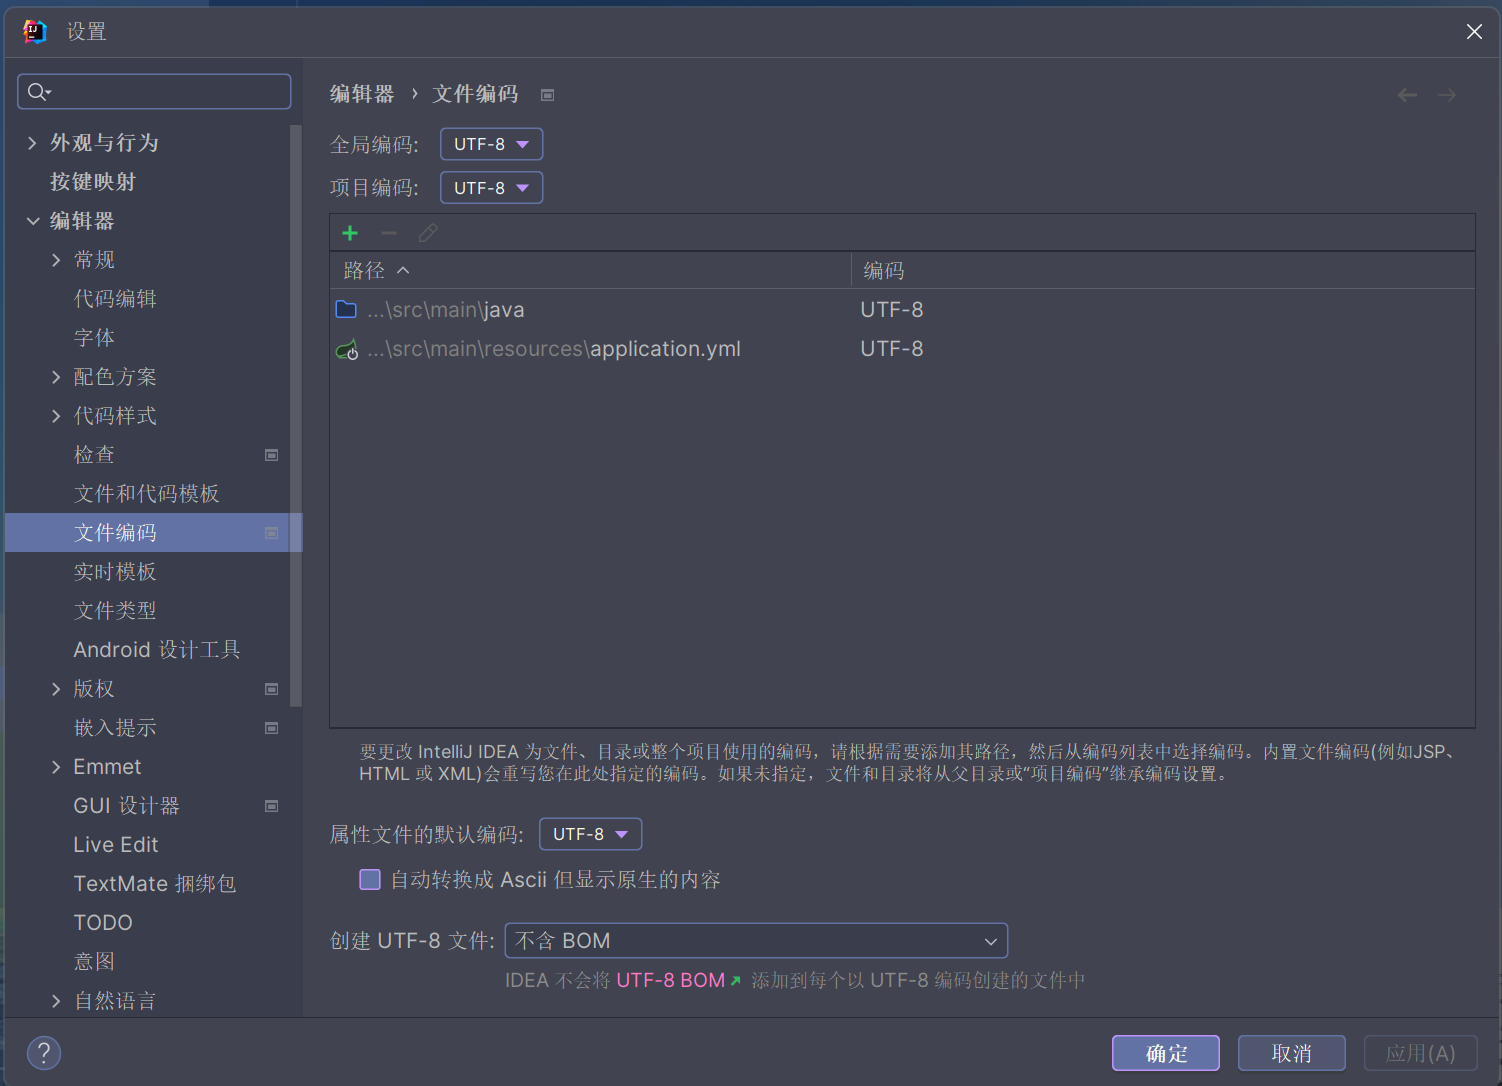Click 编辑器 in the breadcrumb path
Image resolution: width=1502 pixels, height=1086 pixels.
[x=362, y=93]
